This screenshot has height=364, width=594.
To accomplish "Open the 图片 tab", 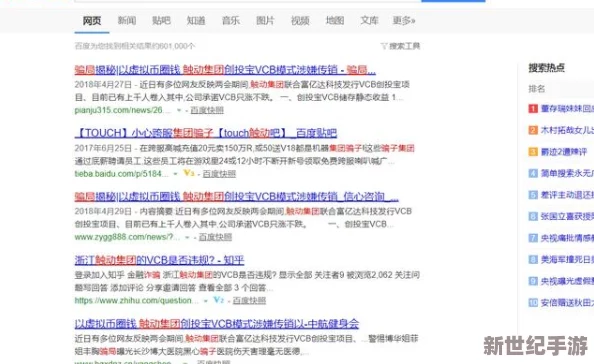I will tap(265, 20).
